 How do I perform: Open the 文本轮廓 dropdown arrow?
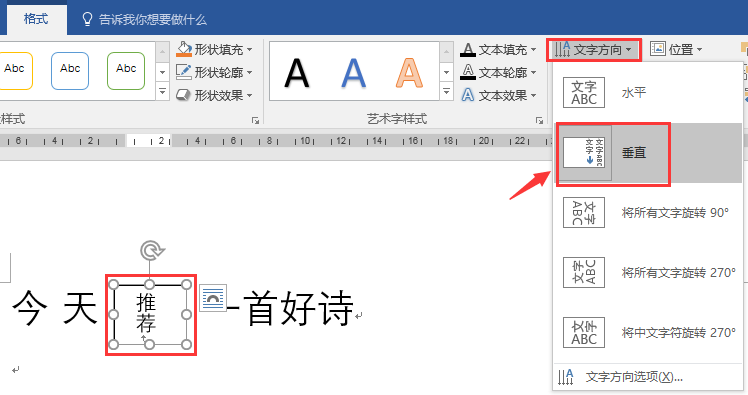pos(533,73)
